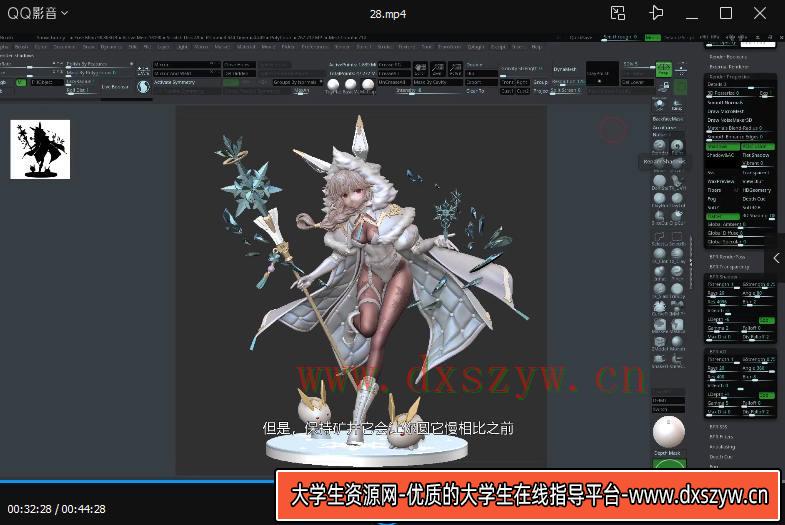Click the Activate Symmetry button
This screenshot has height=525, width=785.
point(174,82)
